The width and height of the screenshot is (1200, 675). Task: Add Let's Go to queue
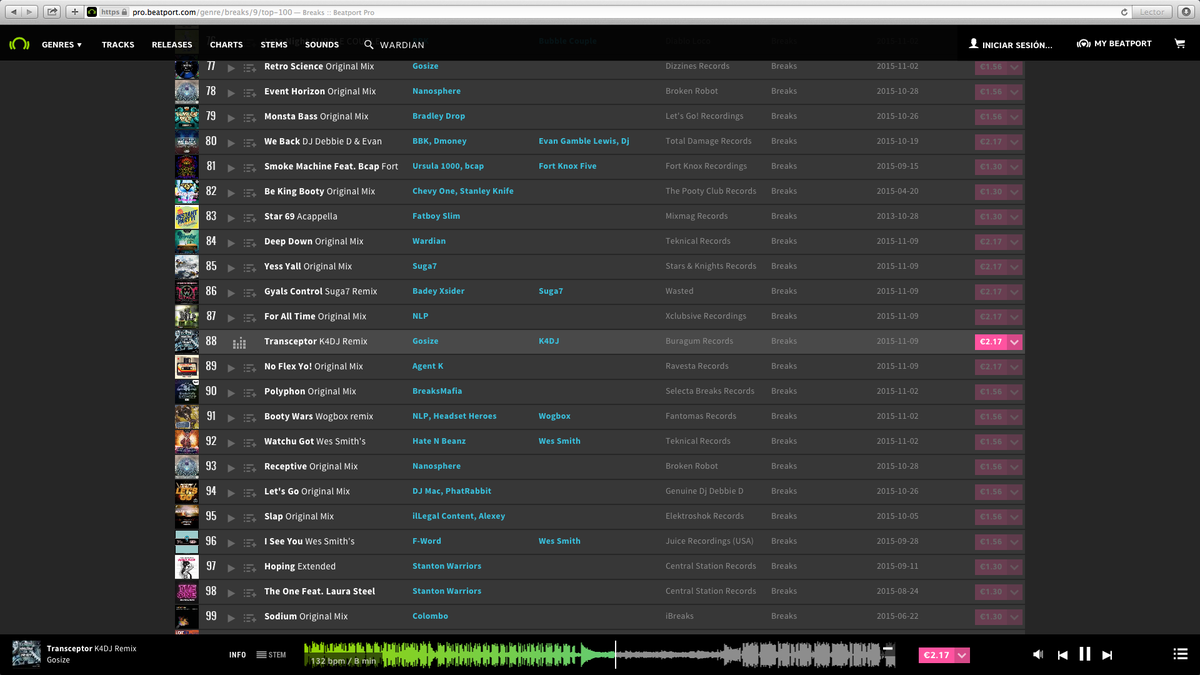249,492
